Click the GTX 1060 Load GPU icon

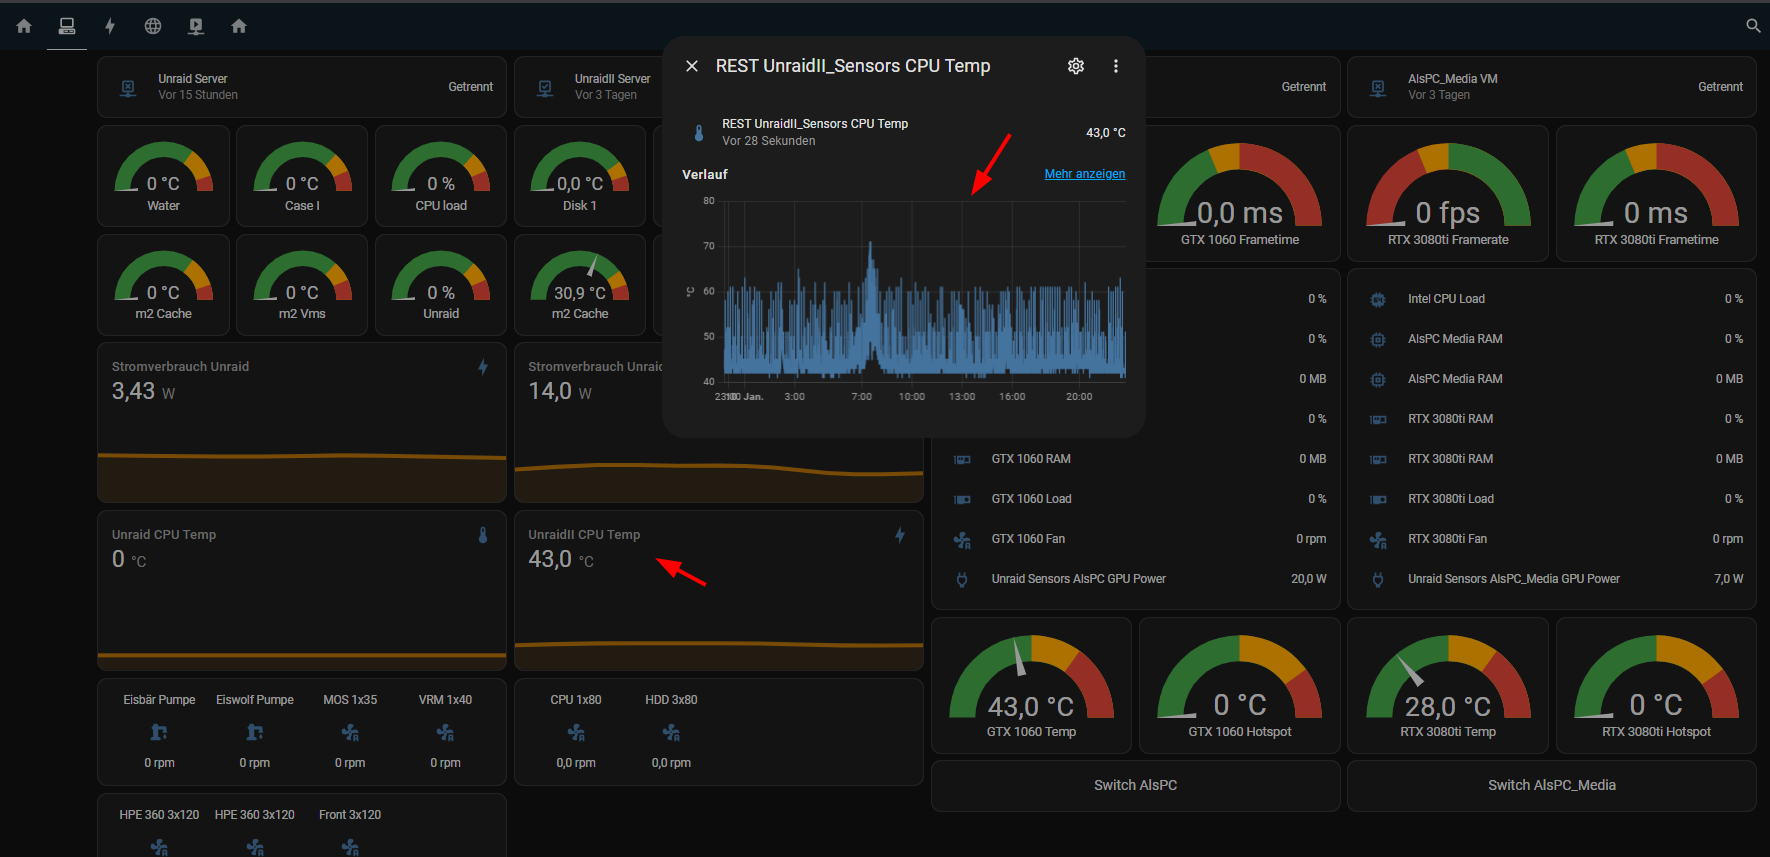(962, 499)
